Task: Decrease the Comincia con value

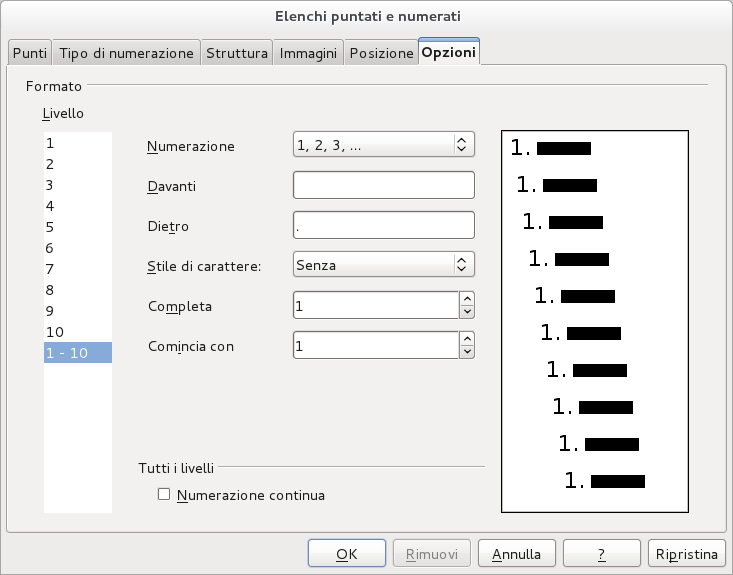Action: coord(466,352)
